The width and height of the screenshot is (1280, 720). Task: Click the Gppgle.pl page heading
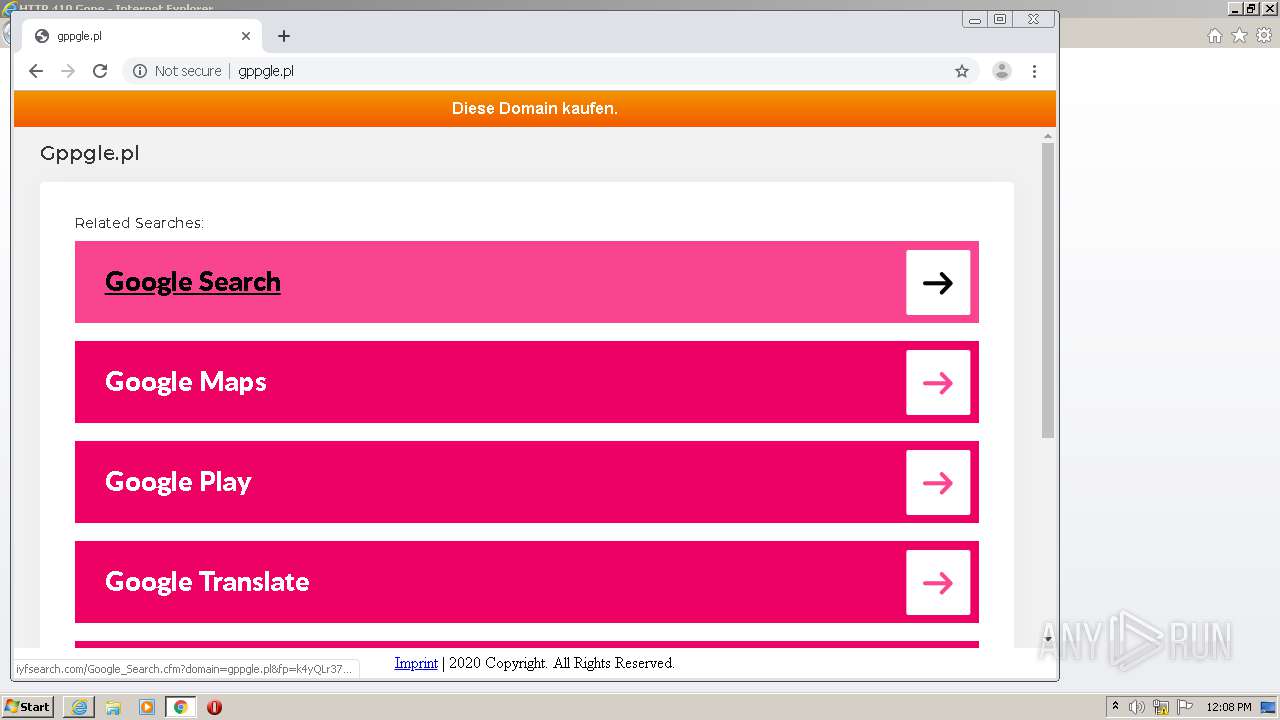point(89,153)
